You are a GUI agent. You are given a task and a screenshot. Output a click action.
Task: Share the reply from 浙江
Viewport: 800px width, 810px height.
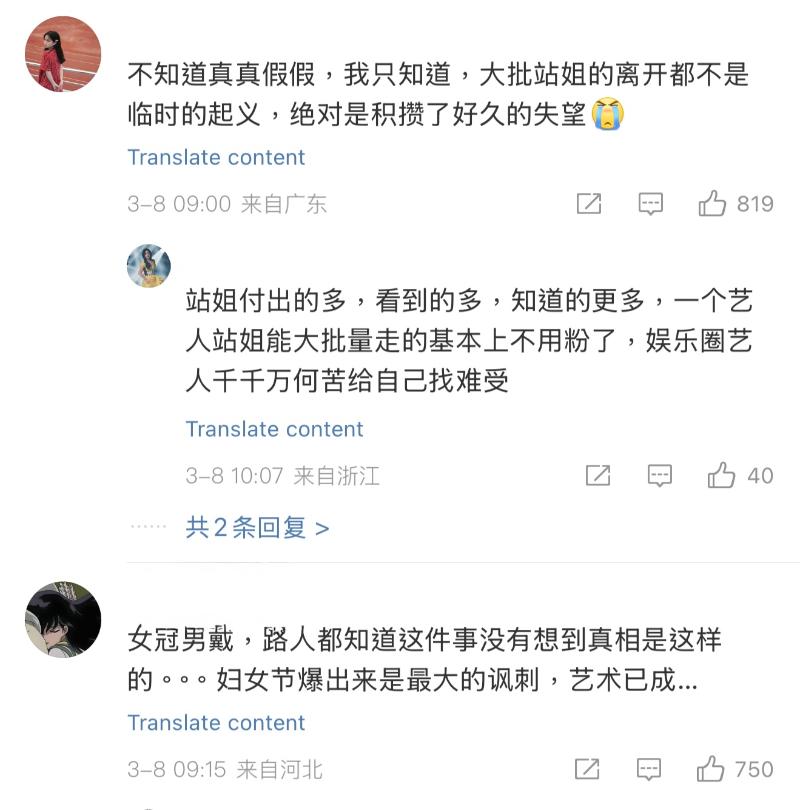click(597, 476)
